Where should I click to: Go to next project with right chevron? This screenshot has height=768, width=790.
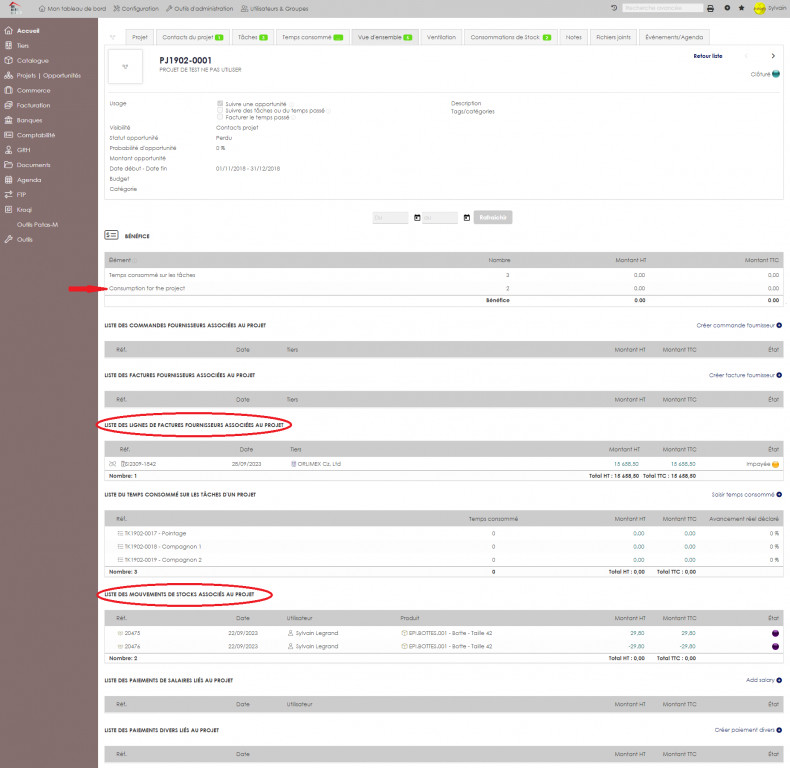click(x=773, y=56)
